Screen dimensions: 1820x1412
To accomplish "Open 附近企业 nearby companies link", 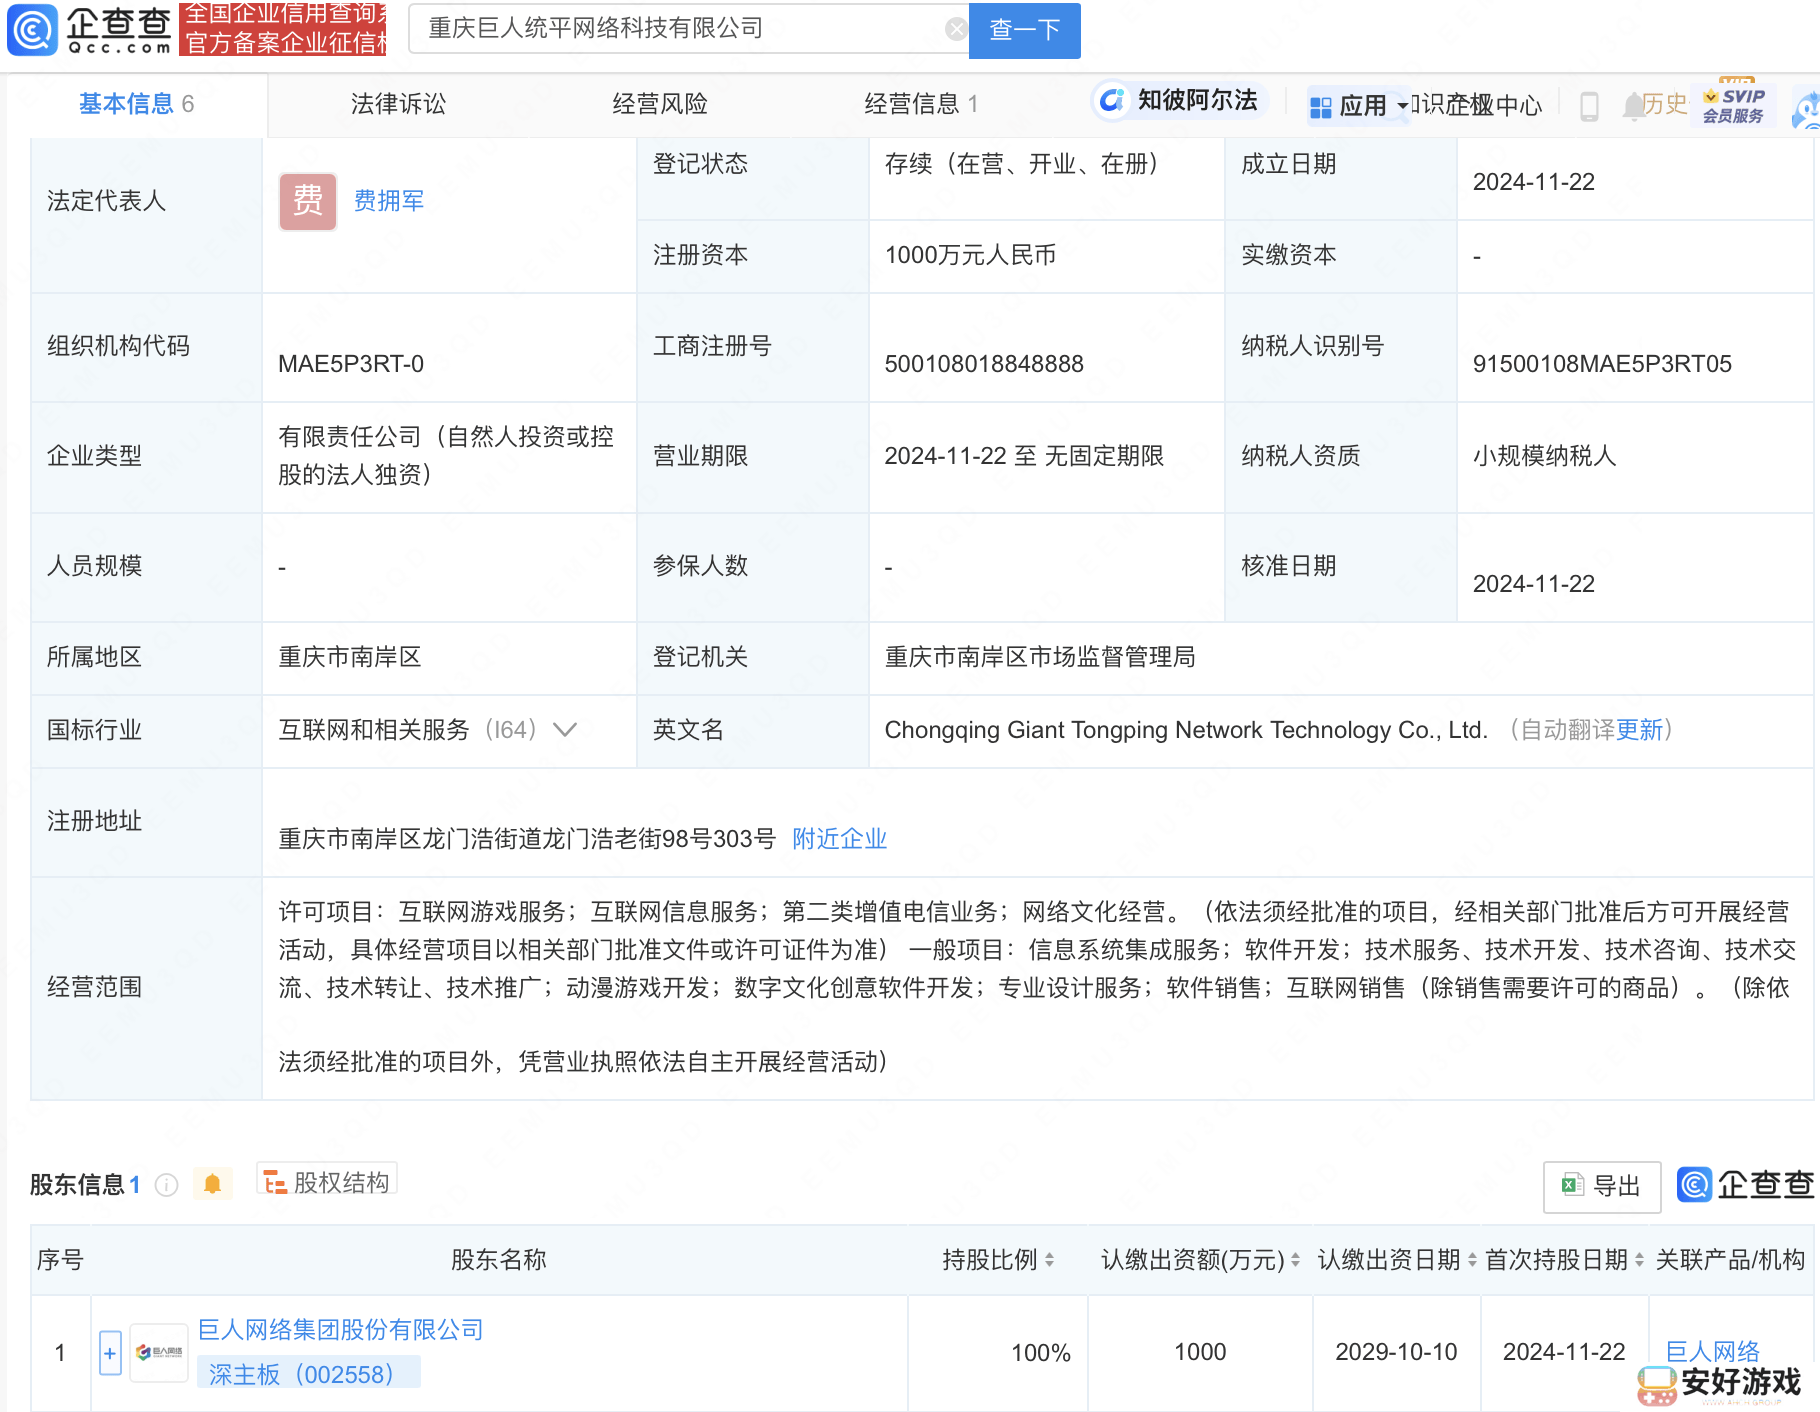I will coord(839,839).
